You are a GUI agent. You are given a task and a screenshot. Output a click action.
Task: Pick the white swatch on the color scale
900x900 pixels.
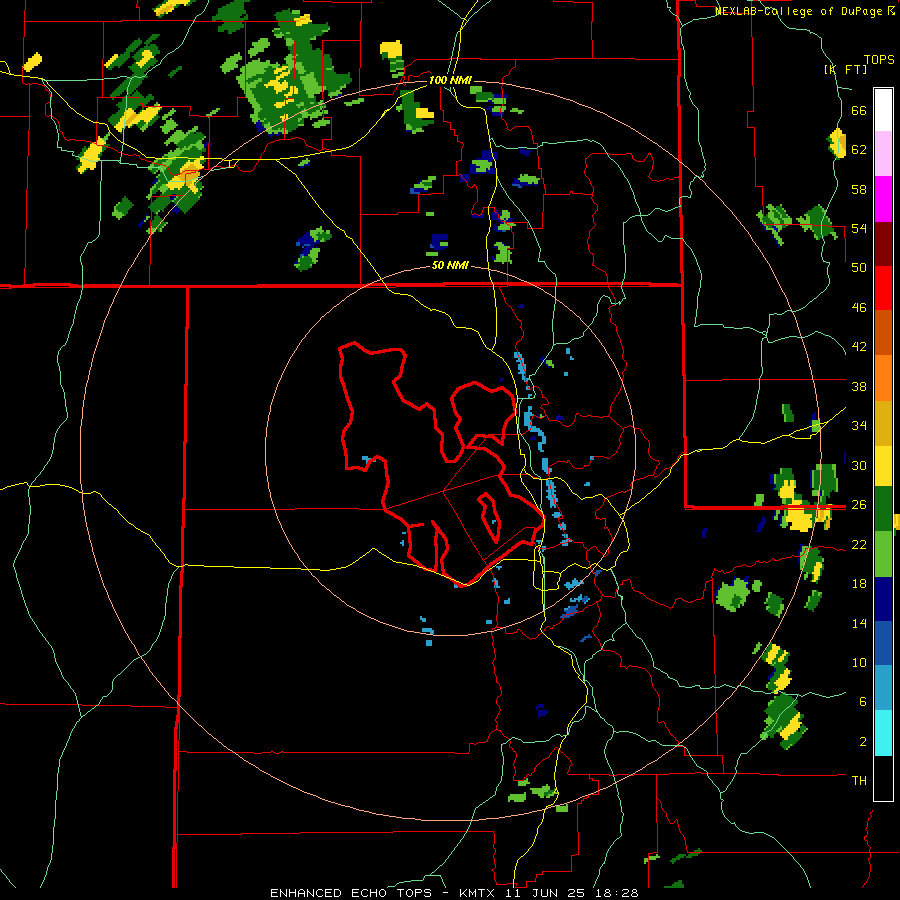(x=883, y=110)
